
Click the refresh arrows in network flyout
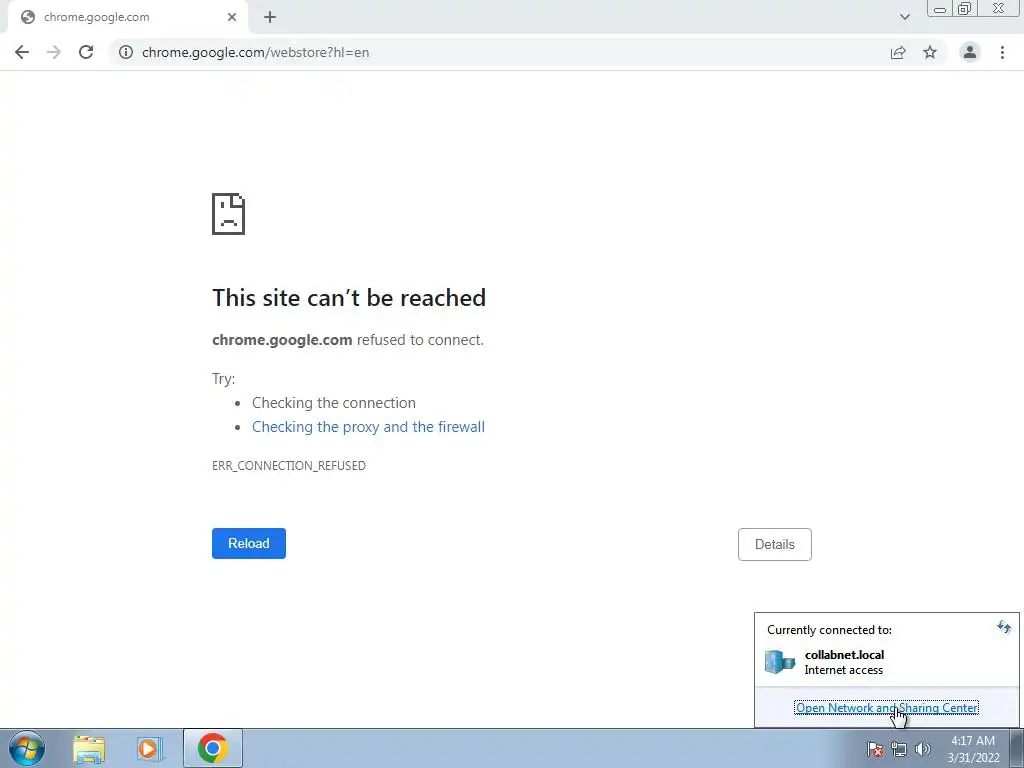point(1004,628)
